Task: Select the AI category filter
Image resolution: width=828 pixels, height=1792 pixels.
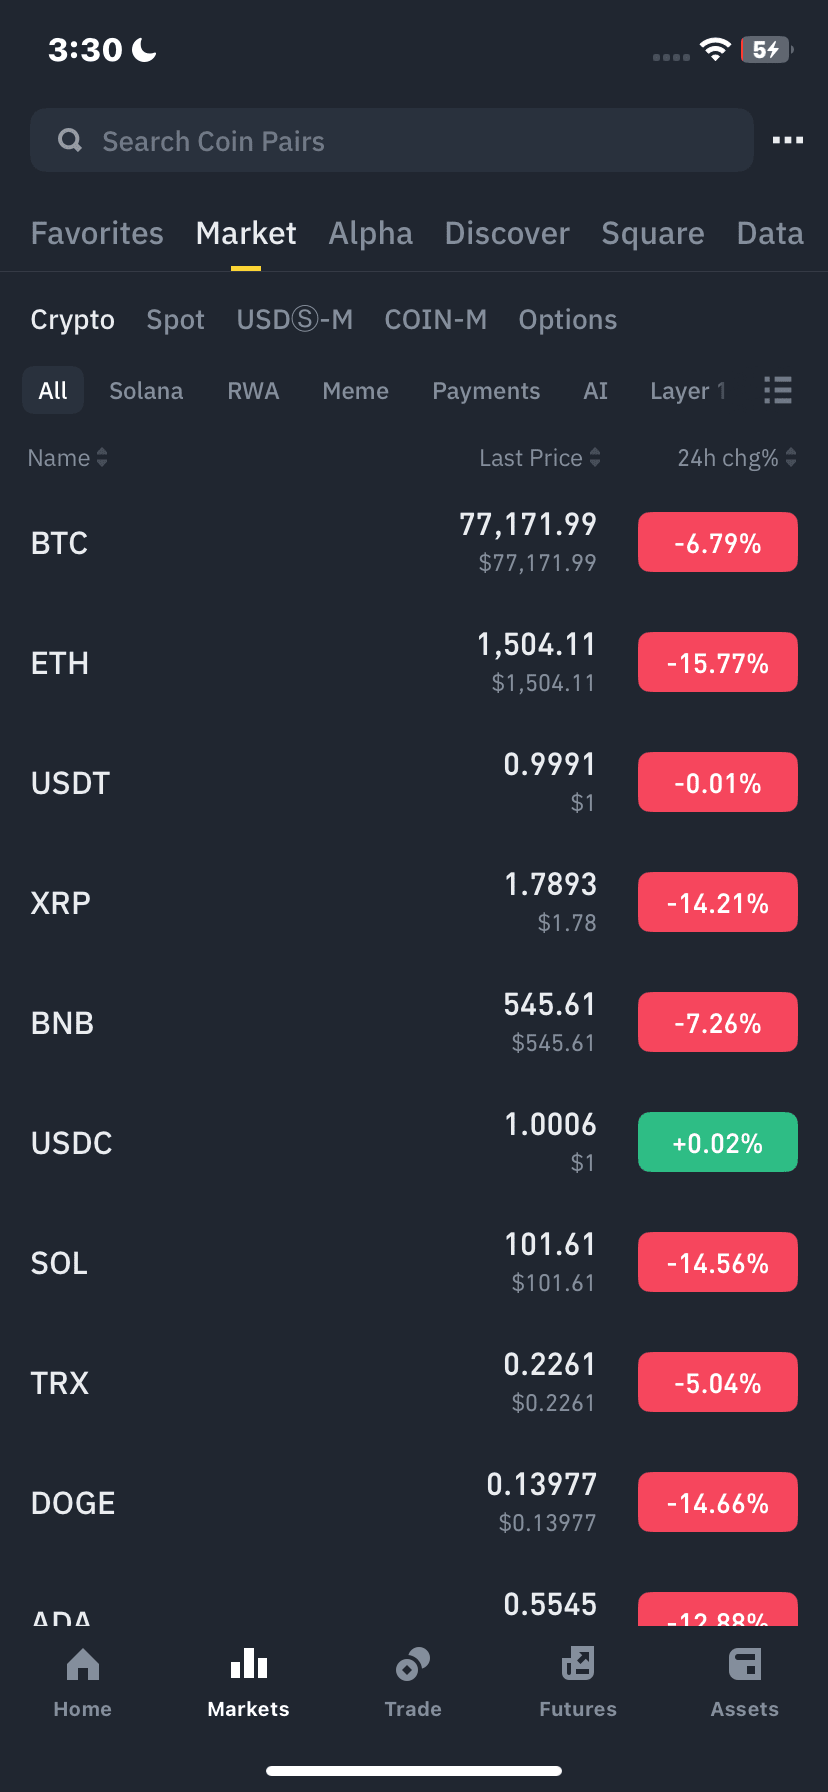Action: [596, 391]
